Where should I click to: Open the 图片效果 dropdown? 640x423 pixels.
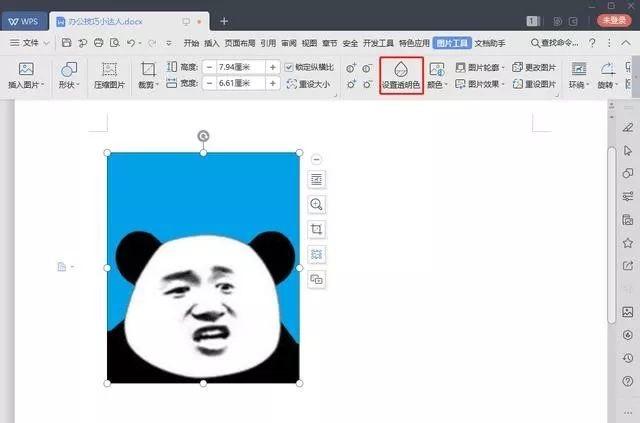[x=481, y=84]
